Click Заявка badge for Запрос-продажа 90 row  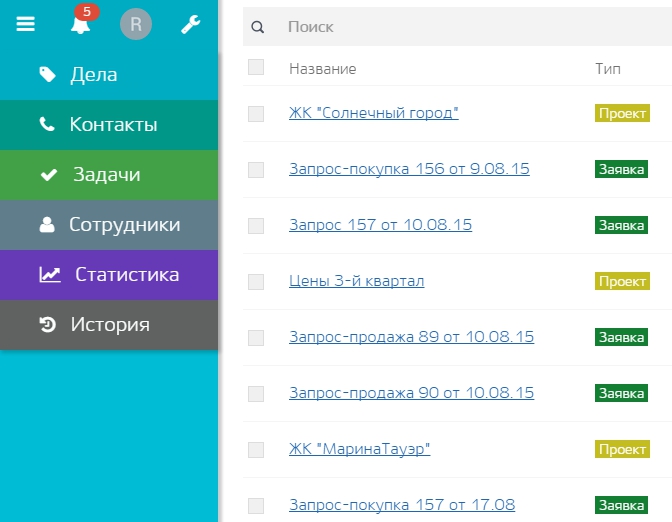click(621, 393)
